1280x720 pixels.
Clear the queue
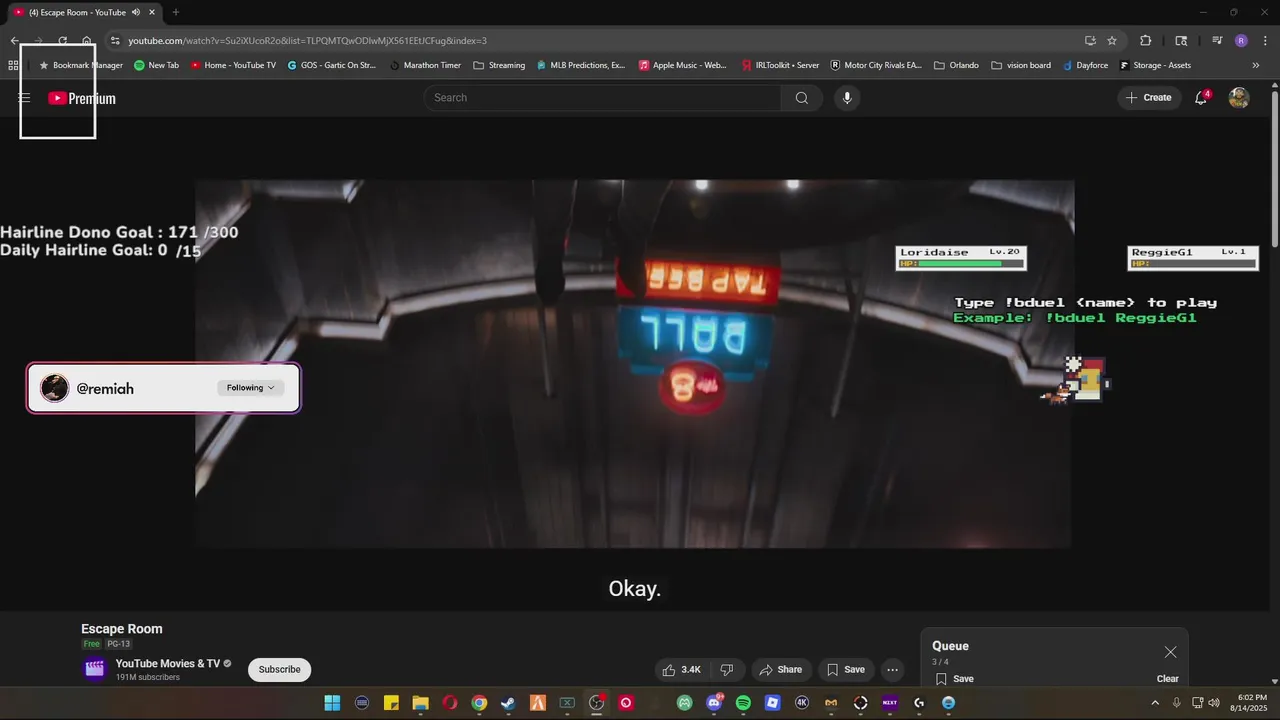(1168, 679)
